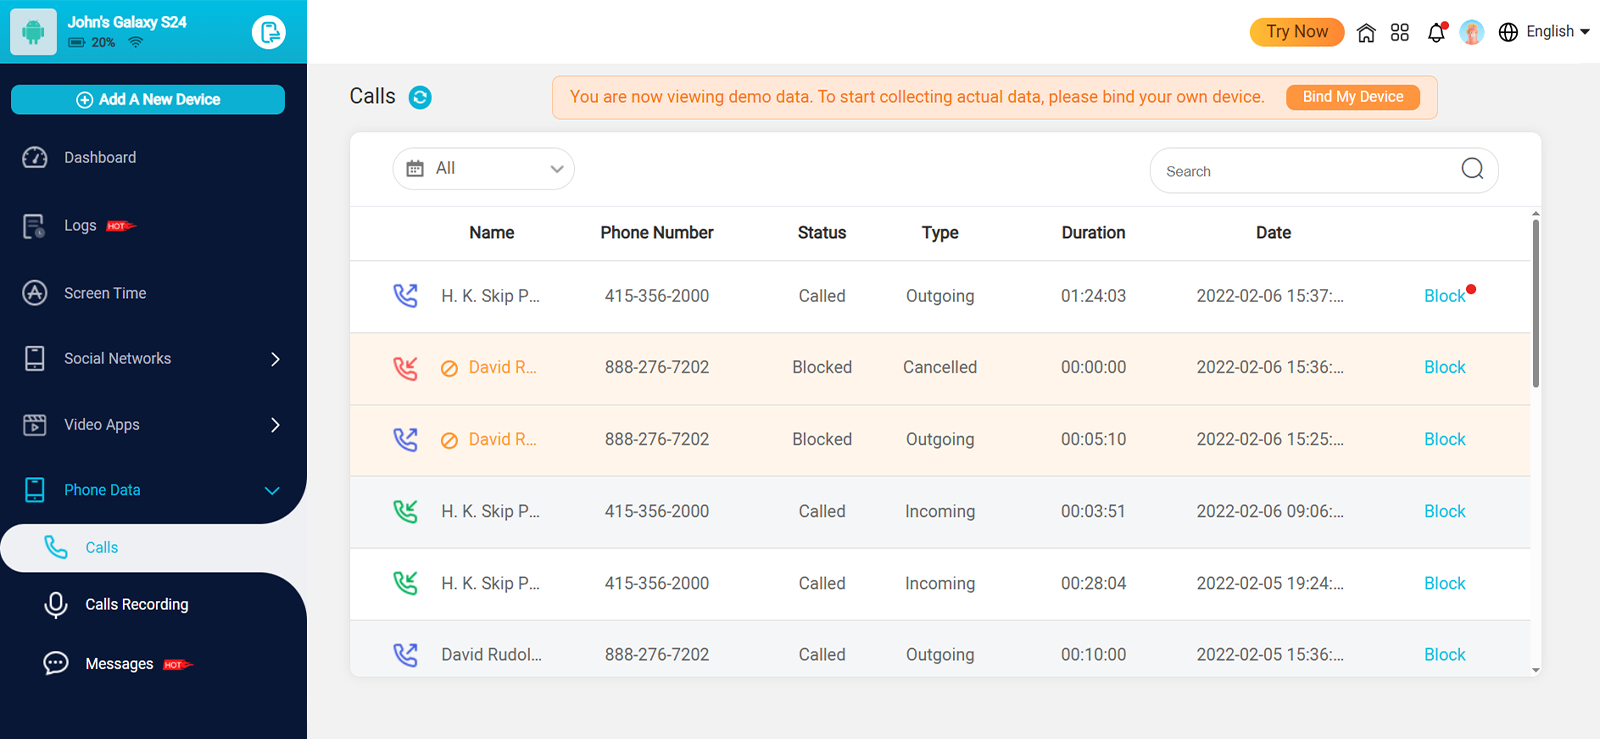Click inside the Search input field
The height and width of the screenshot is (739, 1600).
point(1300,171)
